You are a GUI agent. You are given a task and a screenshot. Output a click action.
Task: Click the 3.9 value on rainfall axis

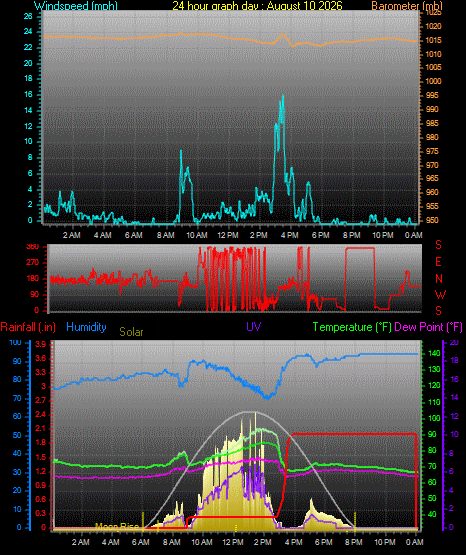41,345
